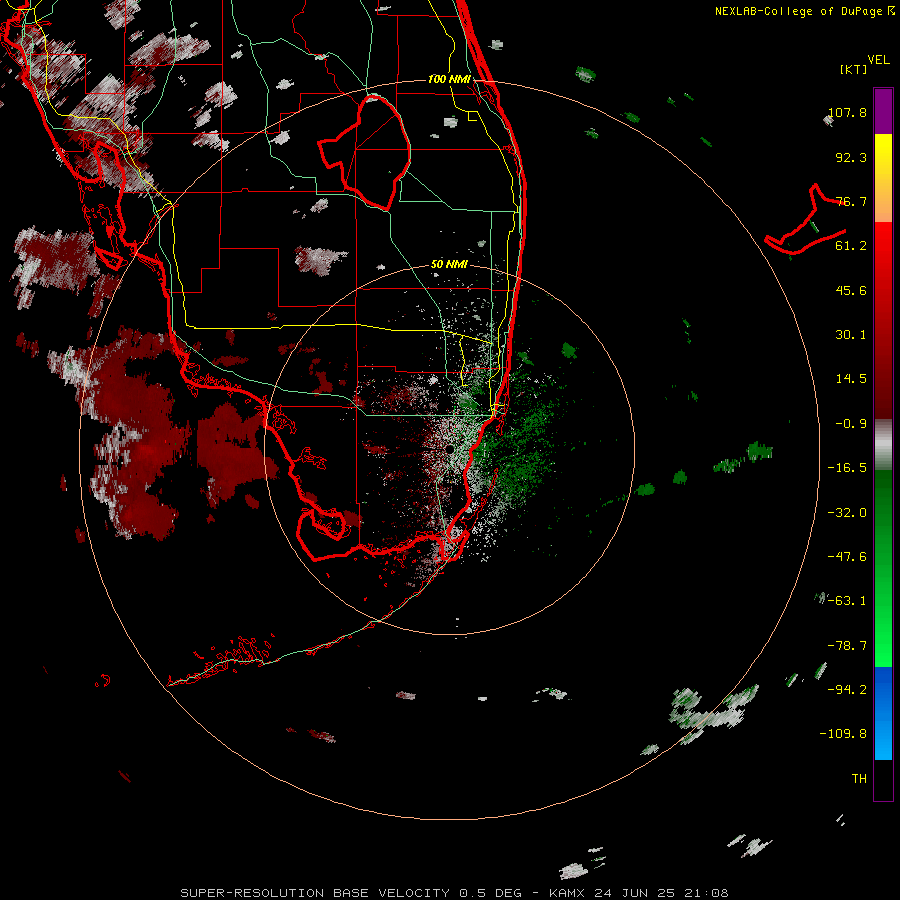Click the 30.1 velocity scale value
The height and width of the screenshot is (900, 900).
point(851,335)
